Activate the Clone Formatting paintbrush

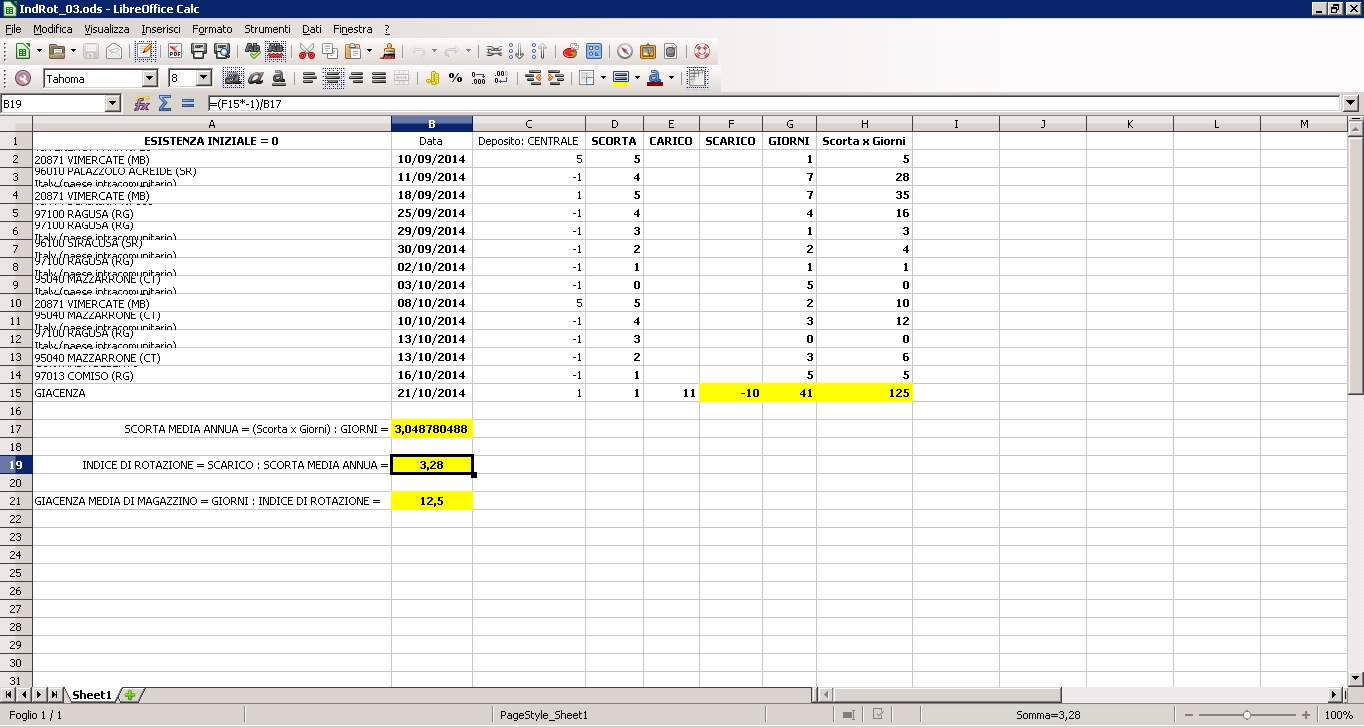(x=388, y=51)
